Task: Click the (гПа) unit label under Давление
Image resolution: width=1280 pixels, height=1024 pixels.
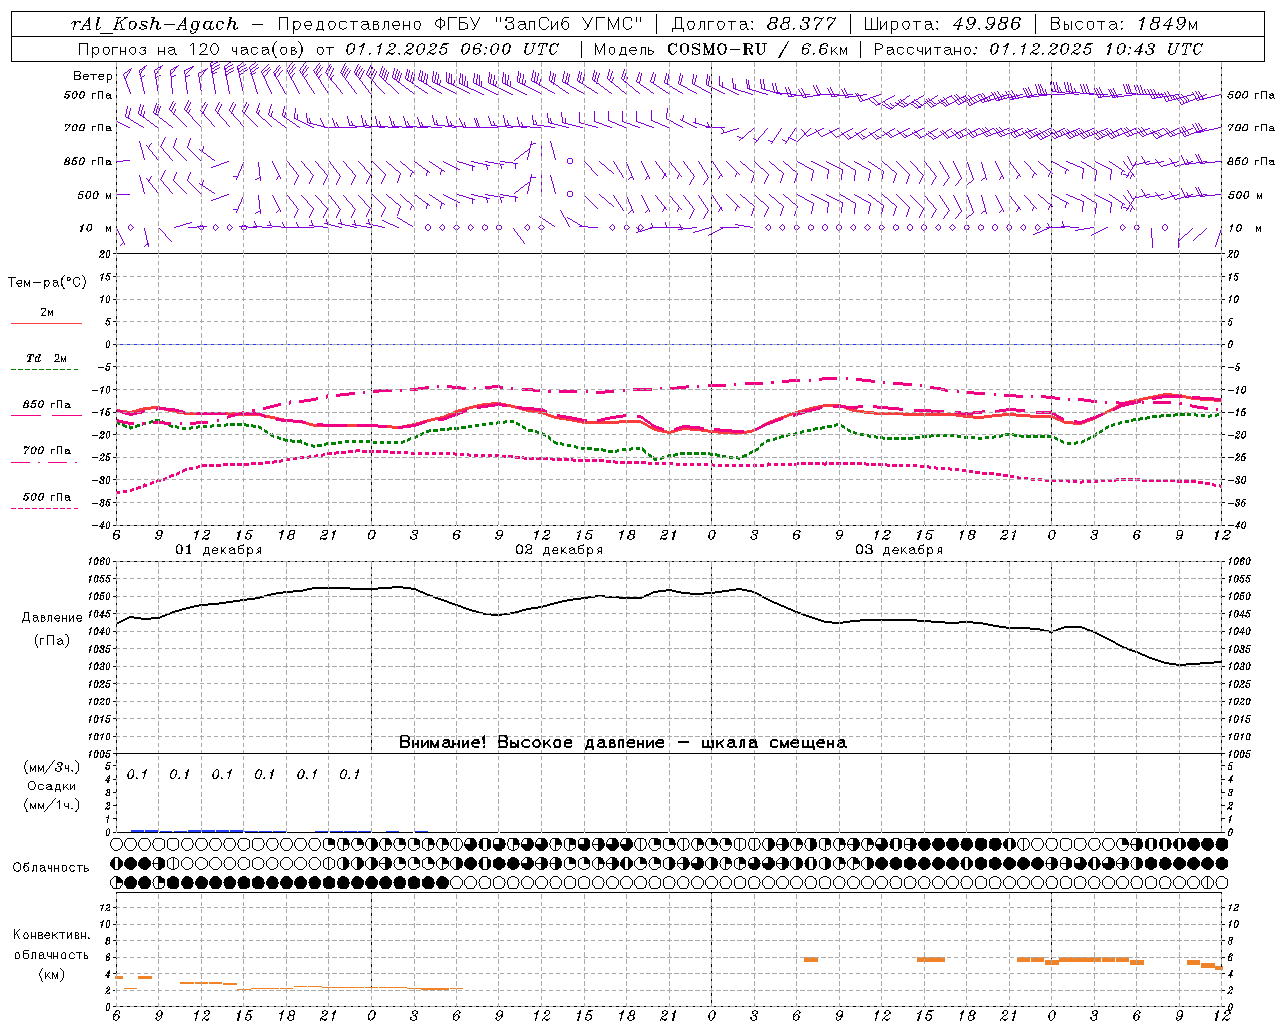Action: (52, 641)
